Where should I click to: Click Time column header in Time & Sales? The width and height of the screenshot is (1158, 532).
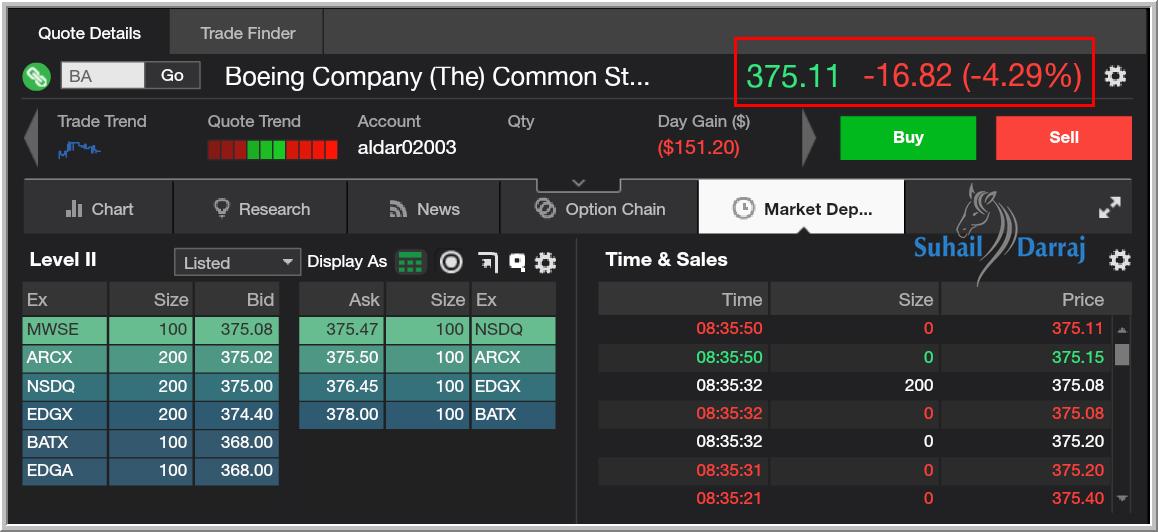[683, 299]
